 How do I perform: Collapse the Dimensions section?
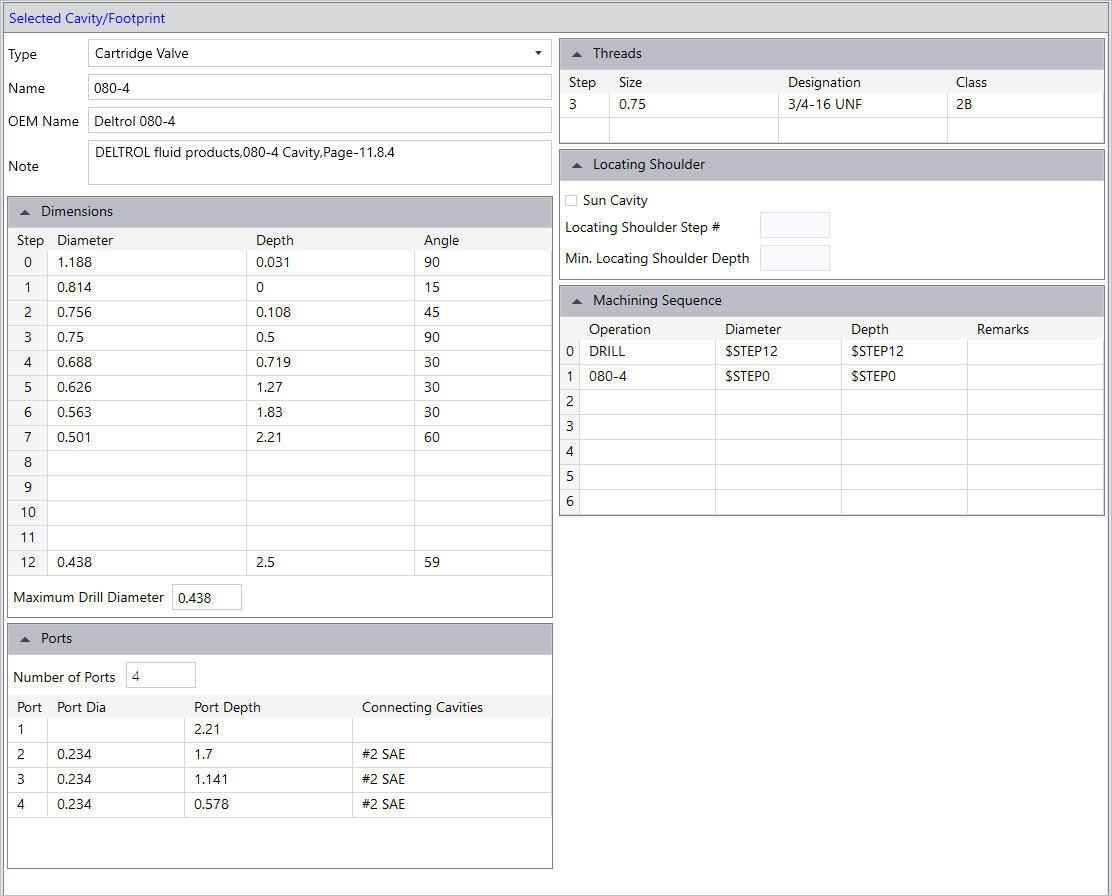click(25, 212)
